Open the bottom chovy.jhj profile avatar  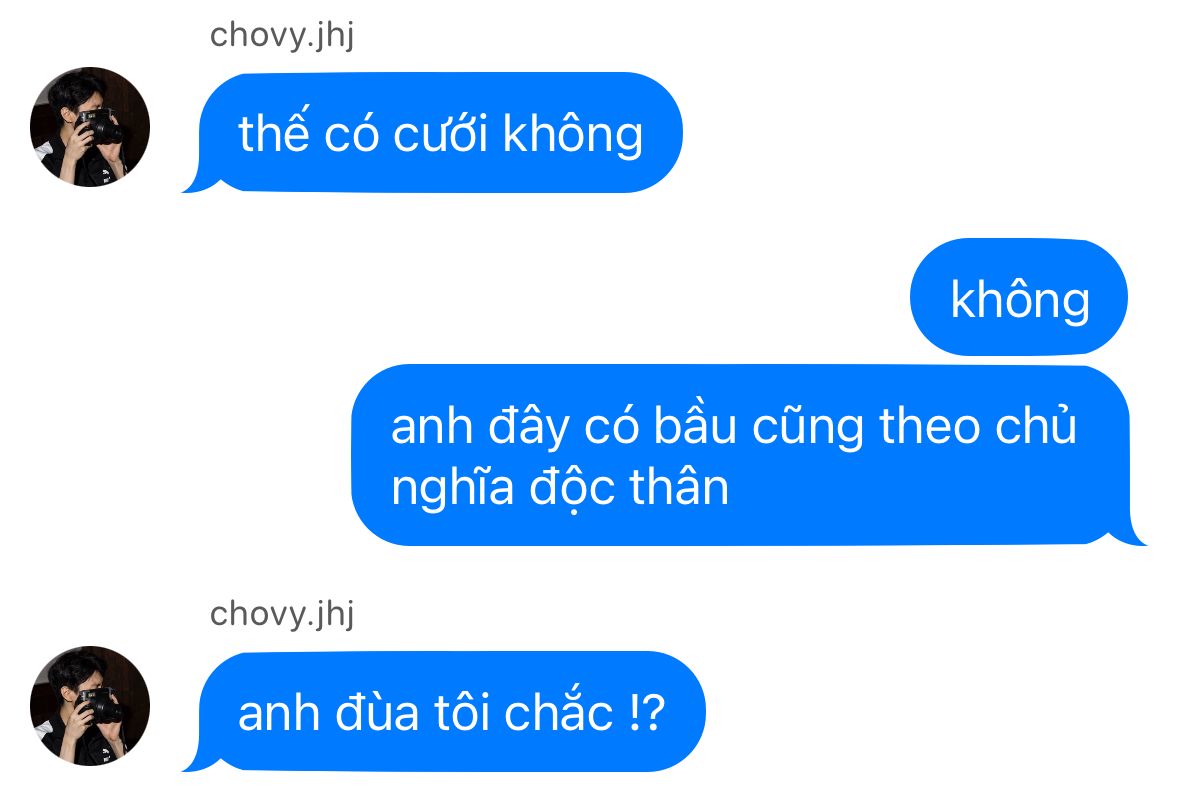point(89,706)
